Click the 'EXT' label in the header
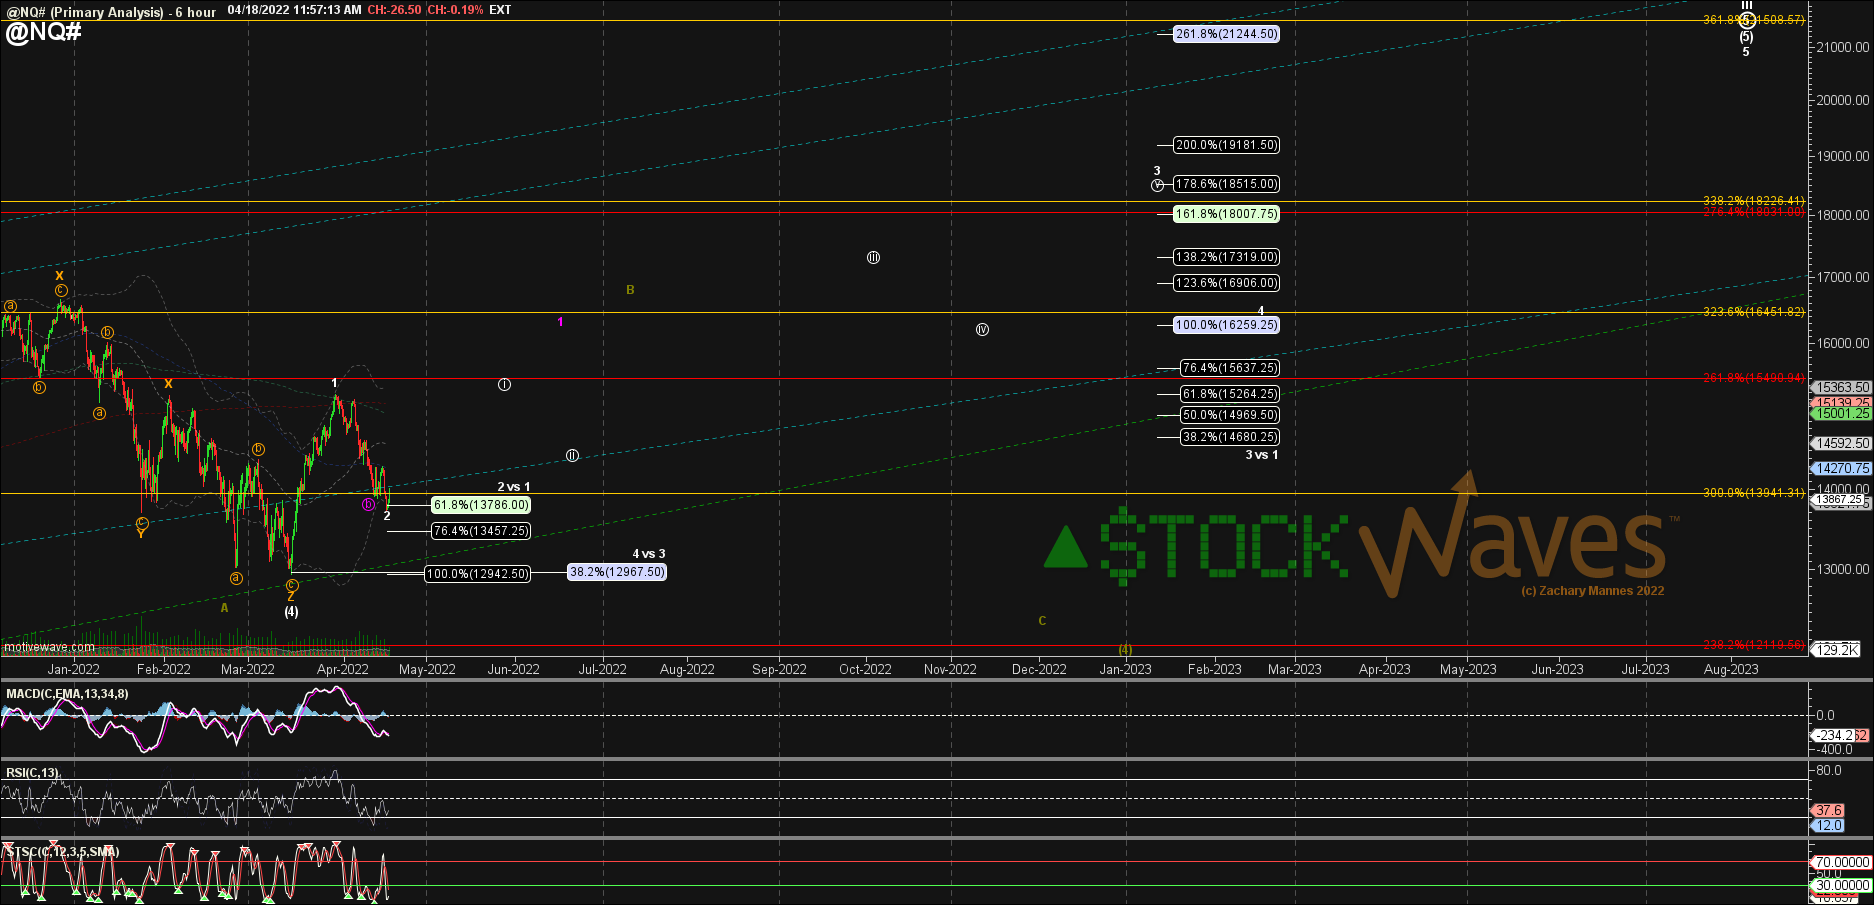The width and height of the screenshot is (1874, 905). click(x=500, y=10)
